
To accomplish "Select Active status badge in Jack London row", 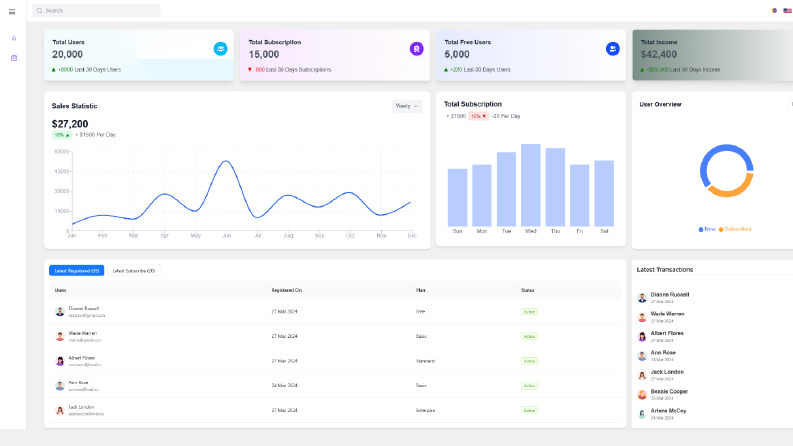I will click(x=529, y=410).
